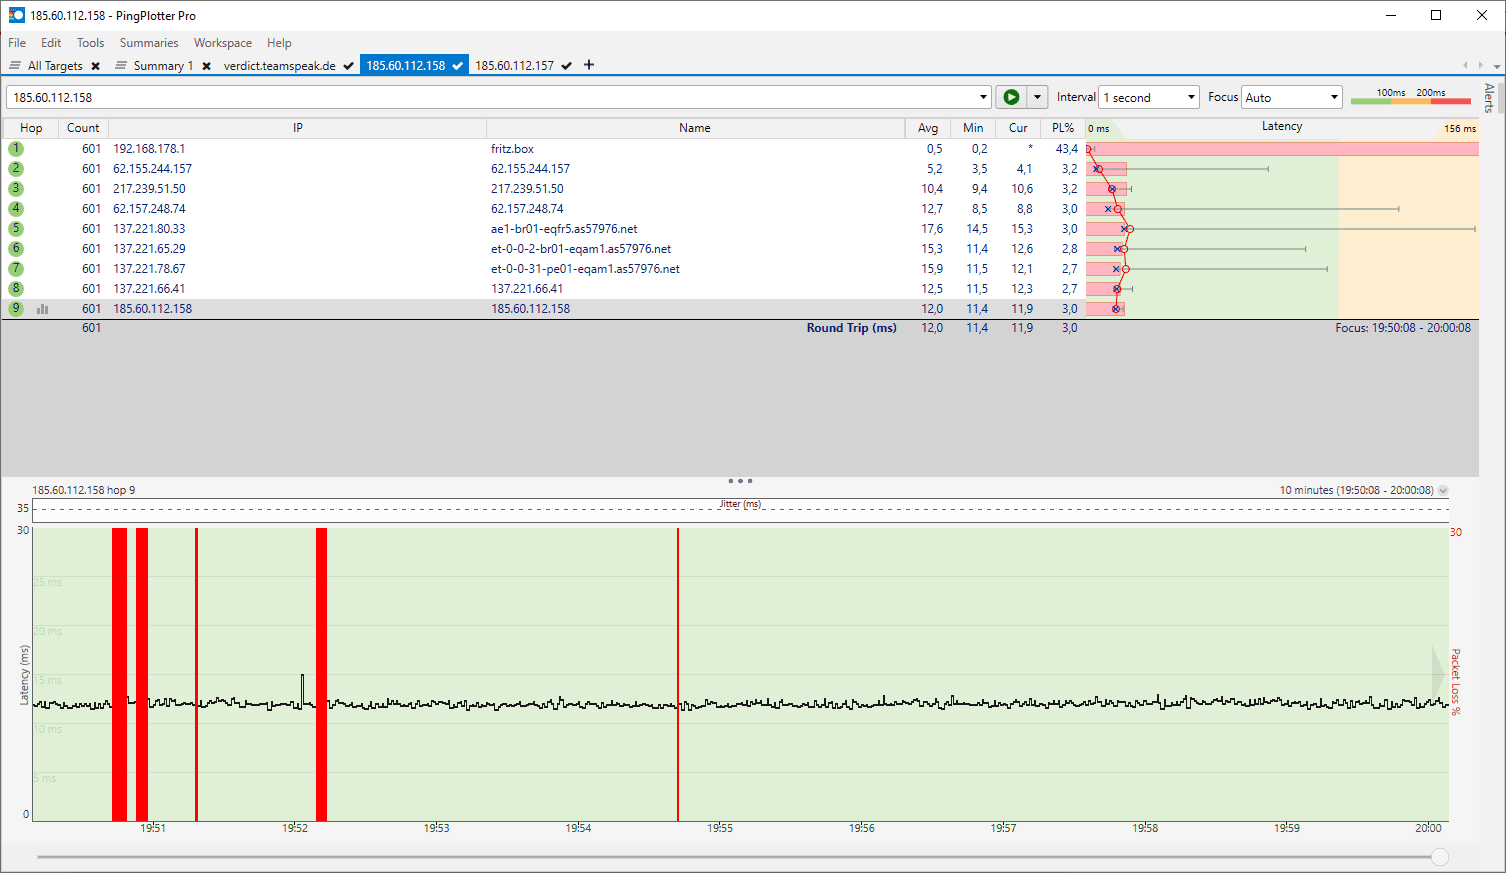The height and width of the screenshot is (873, 1506).
Task: Click the three-dot panel splitter handle
Action: coord(740,481)
